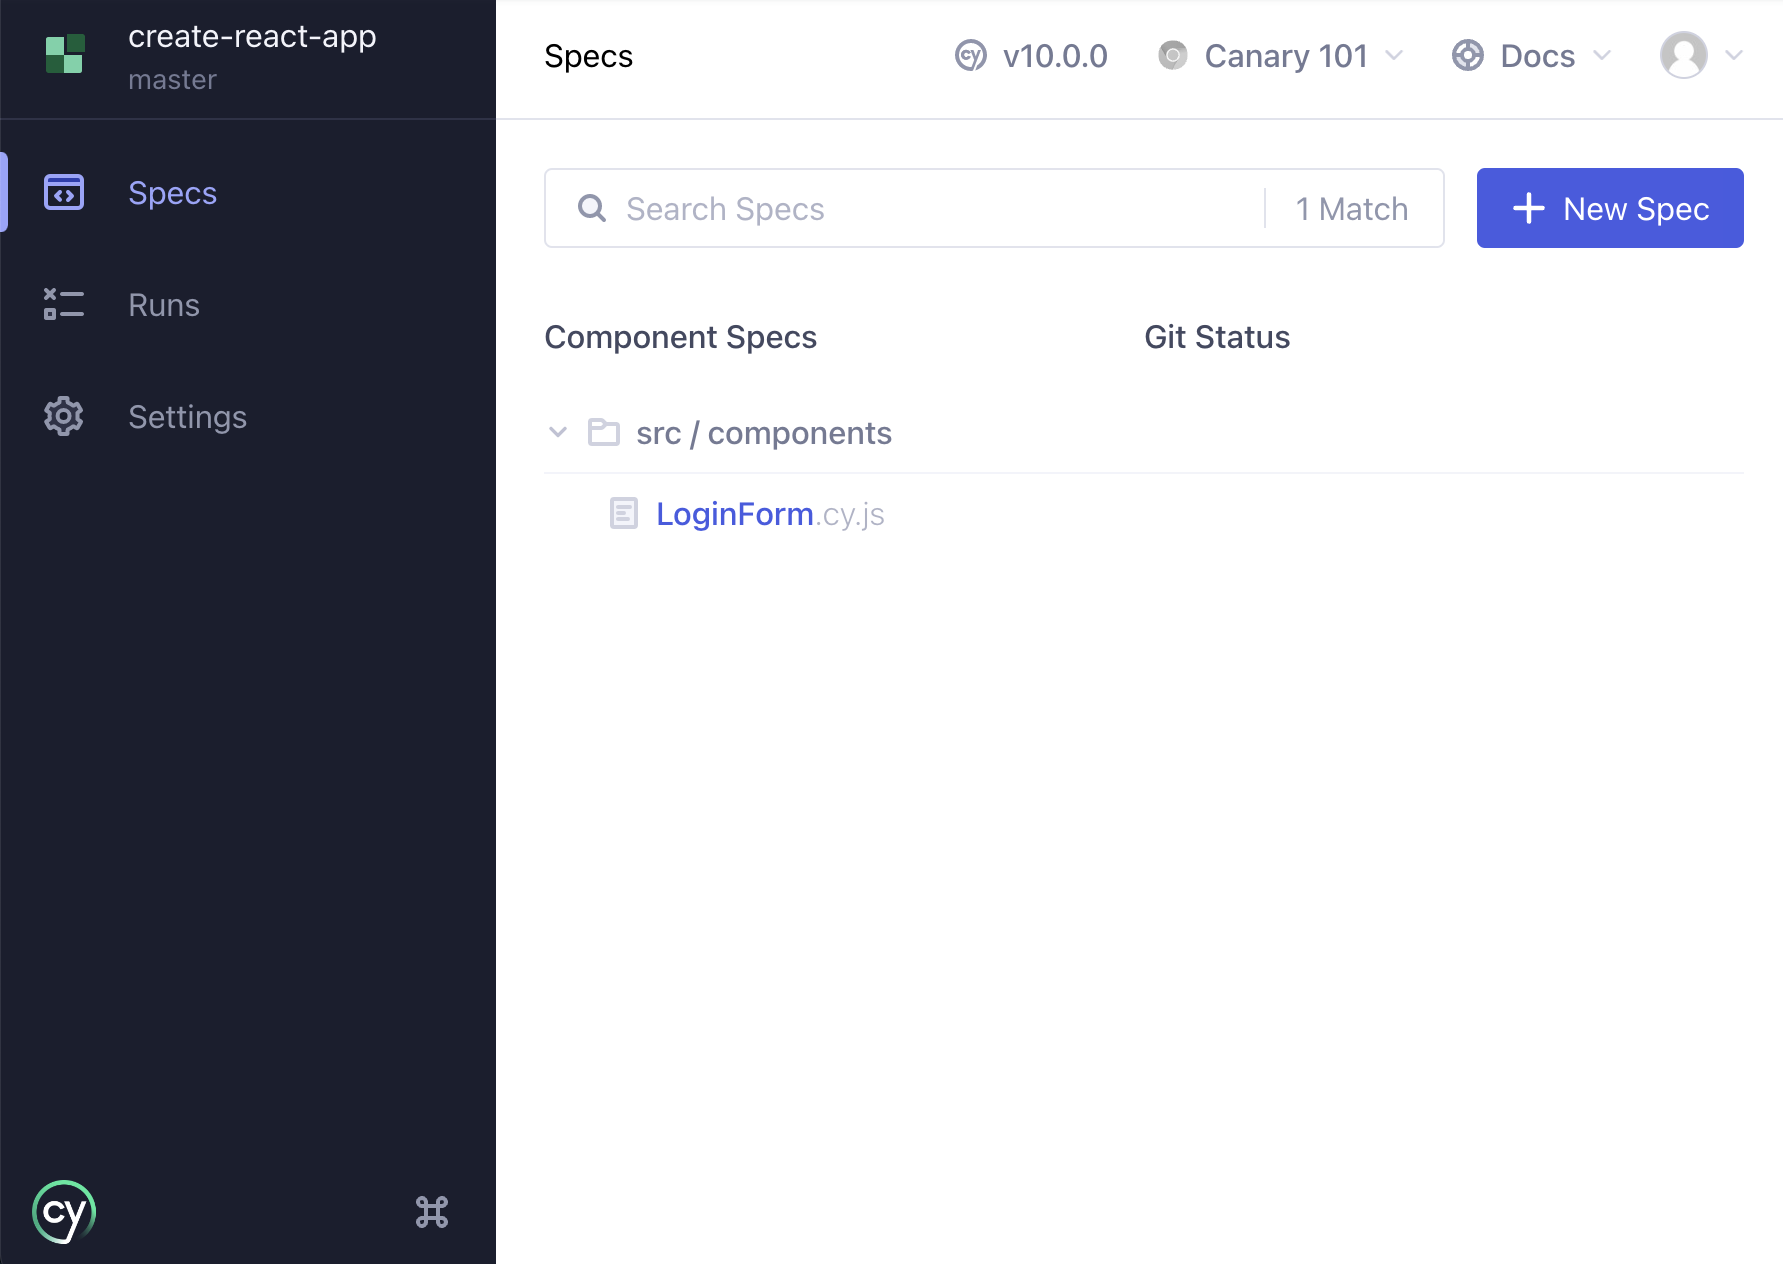Open the user account dropdown chevron
This screenshot has height=1264, width=1783.
(x=1734, y=56)
